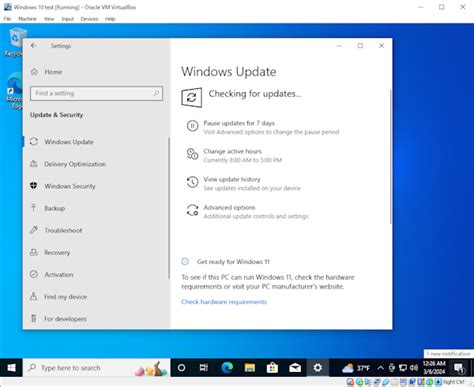Click the Settings gear on the taskbar
The image size is (474, 387).
[x=318, y=368]
